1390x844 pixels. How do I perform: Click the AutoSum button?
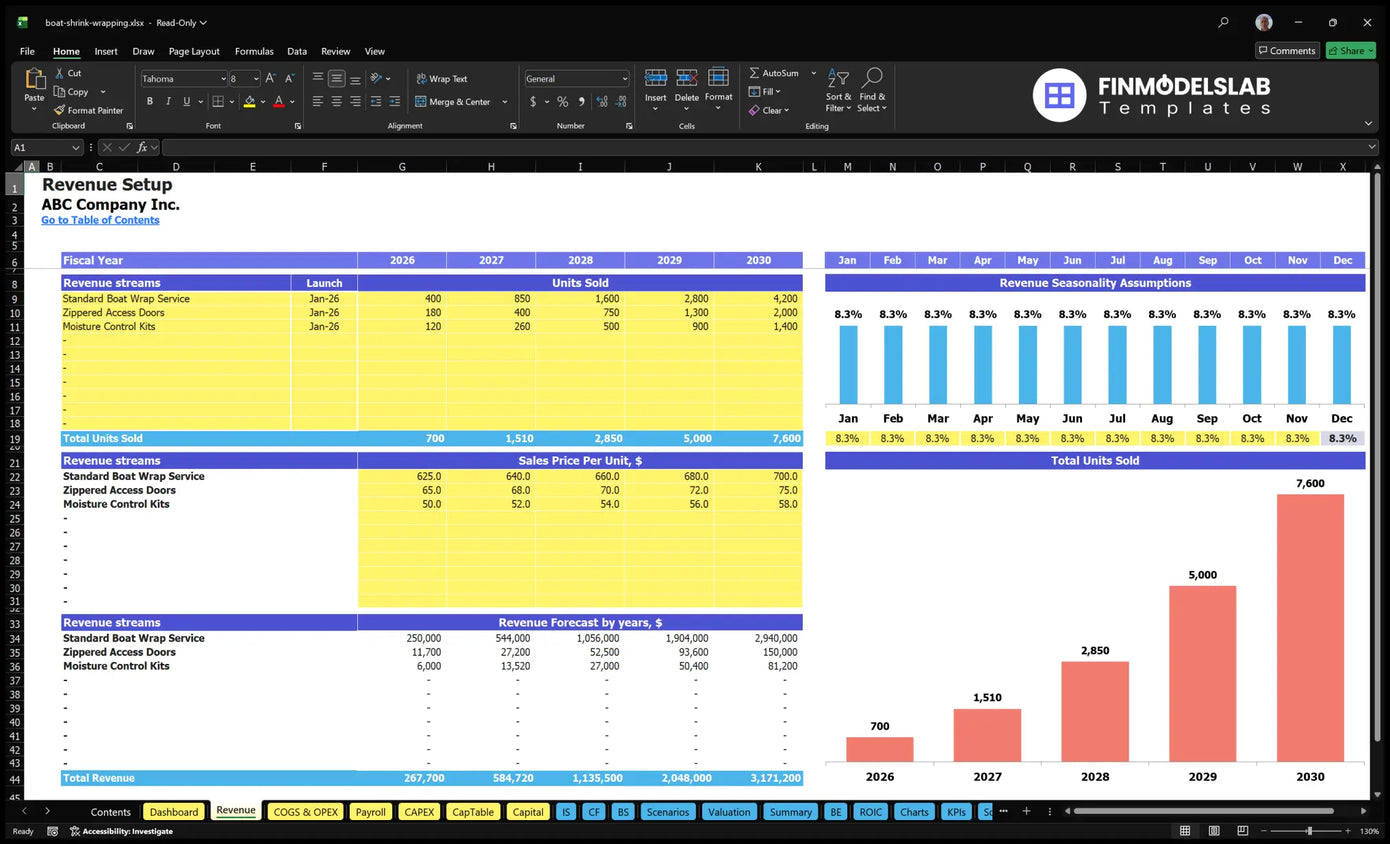point(774,73)
